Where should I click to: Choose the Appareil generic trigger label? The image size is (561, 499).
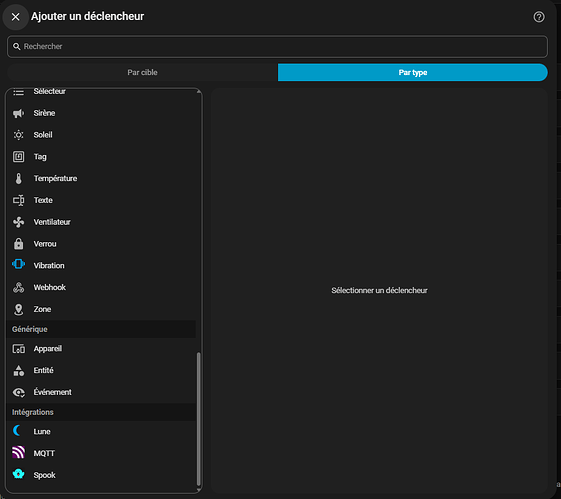coord(48,349)
